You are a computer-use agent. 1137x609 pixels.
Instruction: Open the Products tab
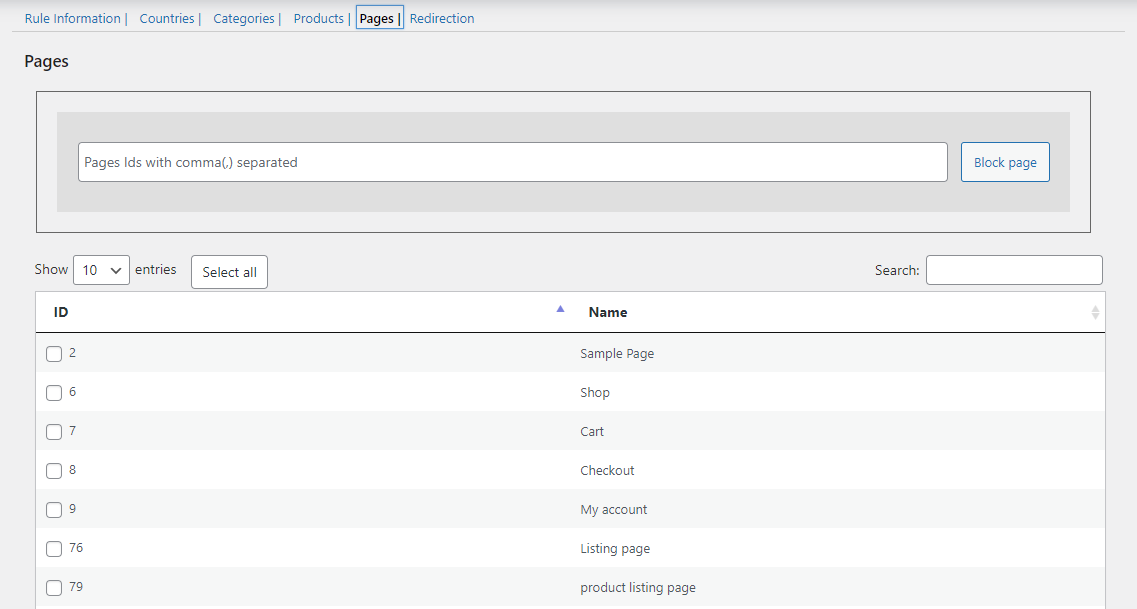tap(318, 19)
